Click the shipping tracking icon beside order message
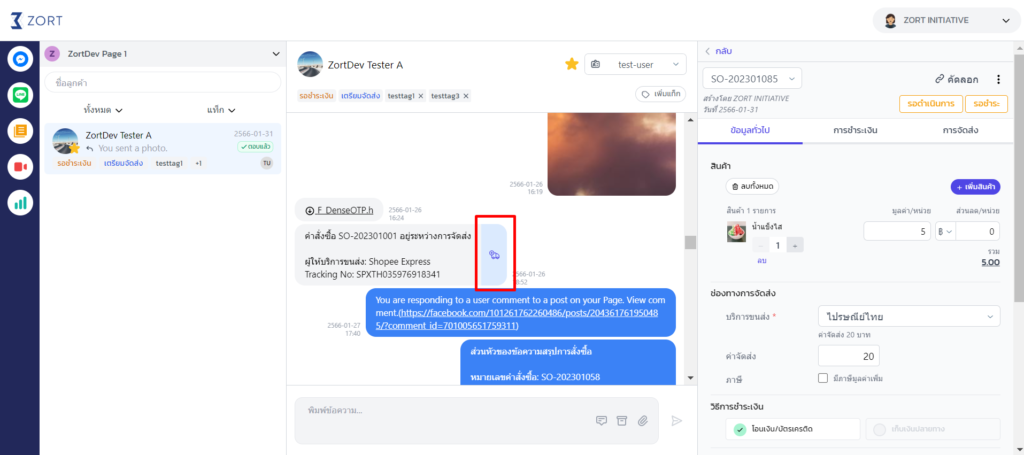The image size is (1024, 455). [x=494, y=255]
